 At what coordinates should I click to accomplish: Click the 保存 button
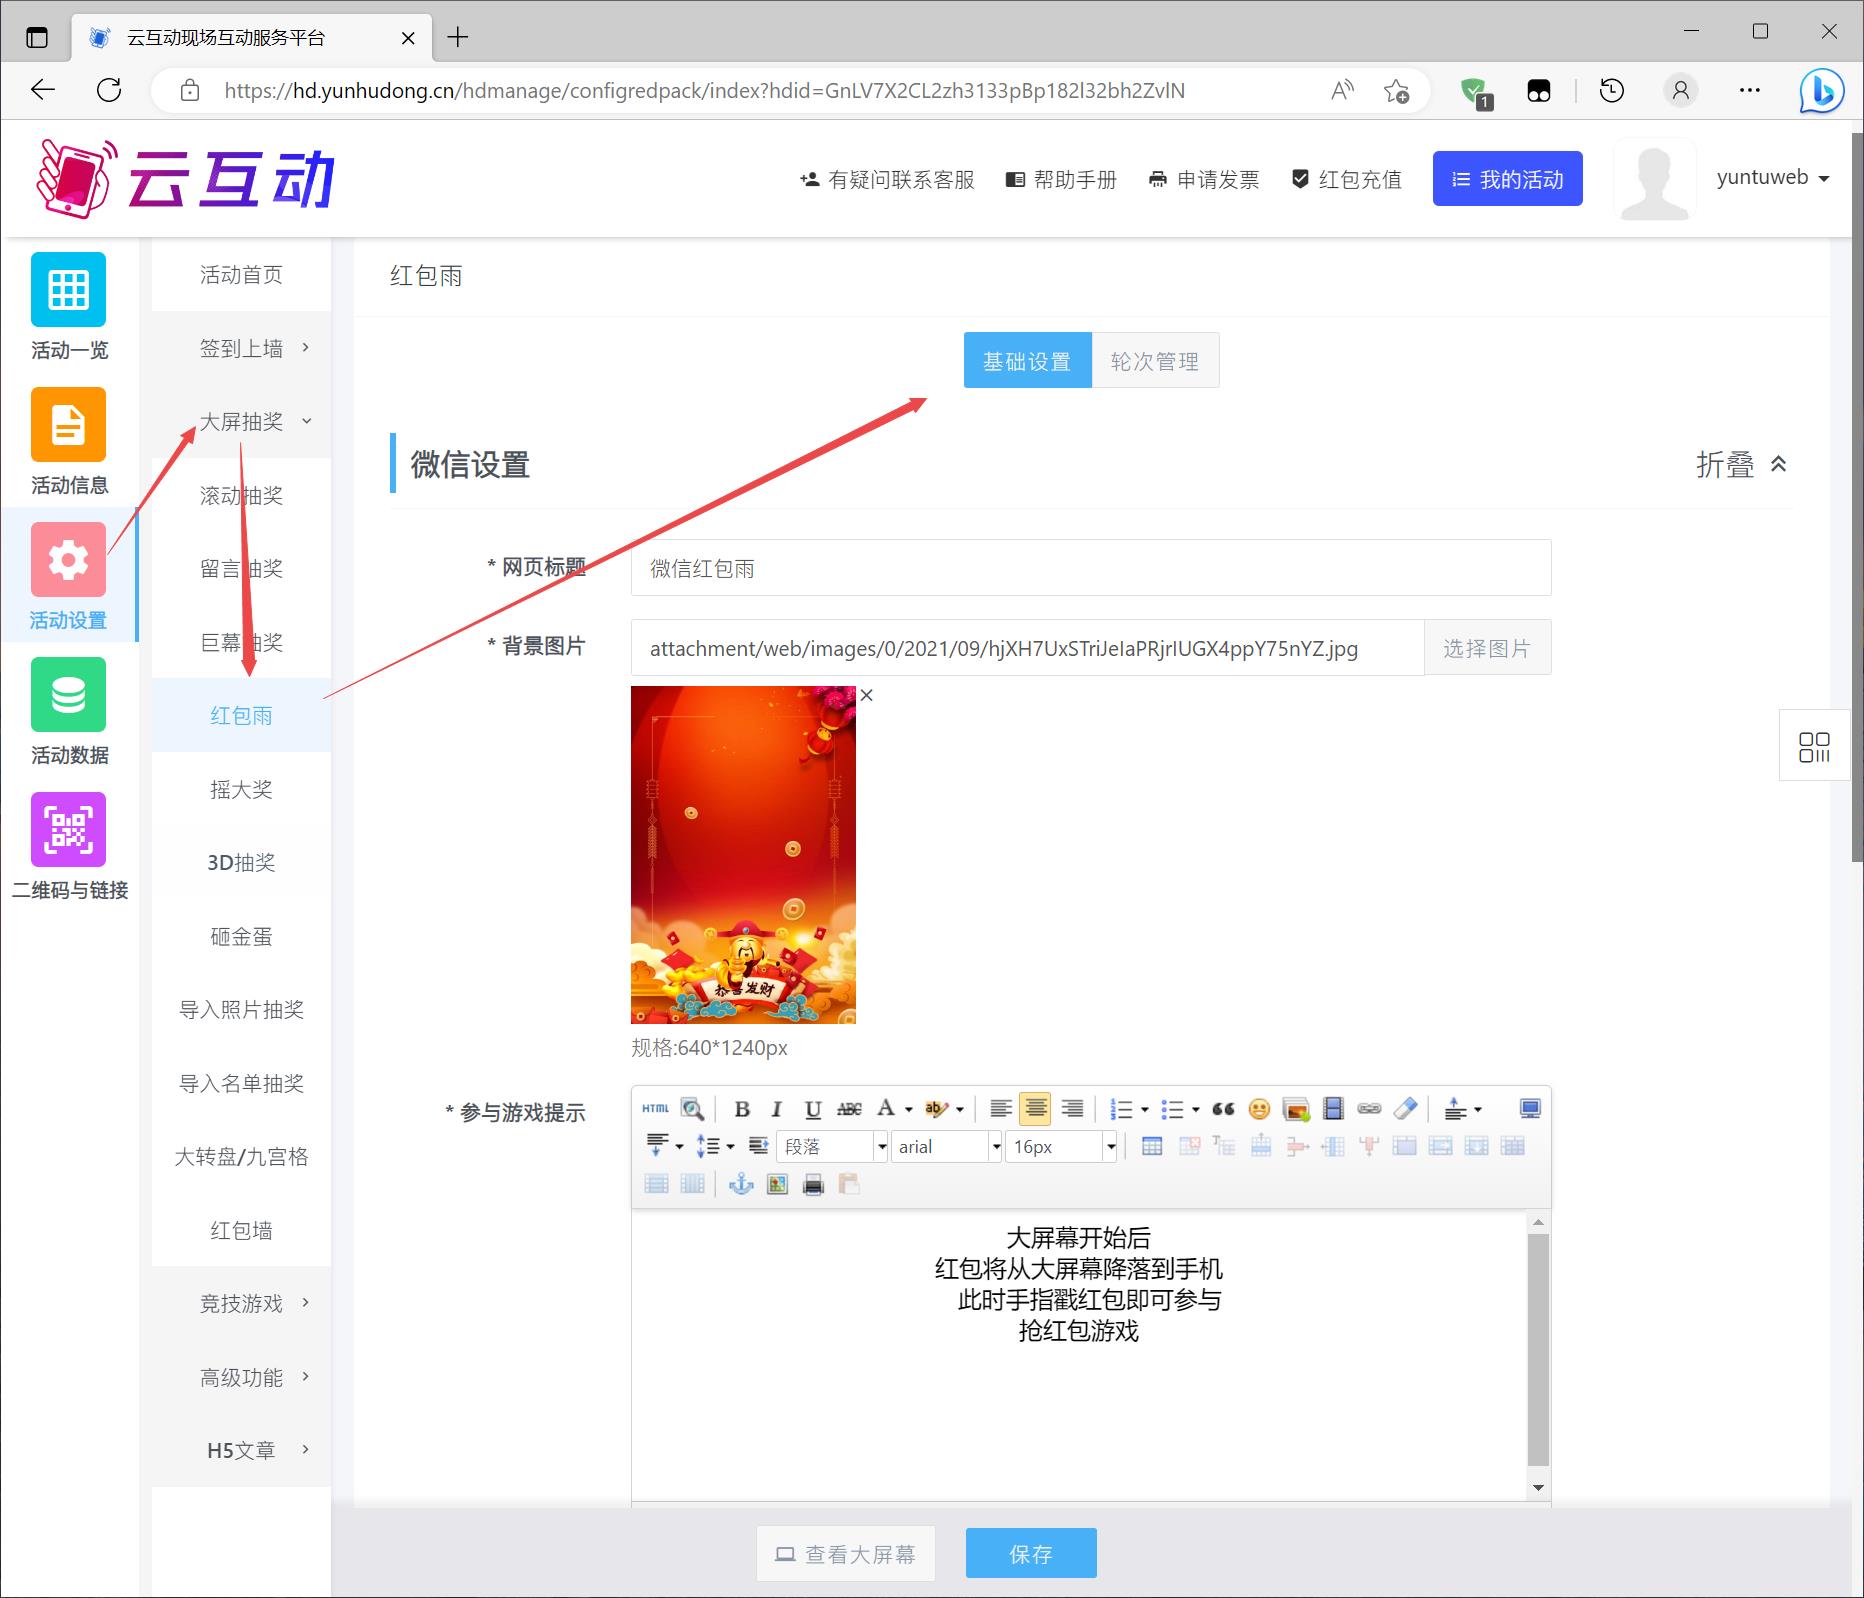(x=1030, y=1553)
